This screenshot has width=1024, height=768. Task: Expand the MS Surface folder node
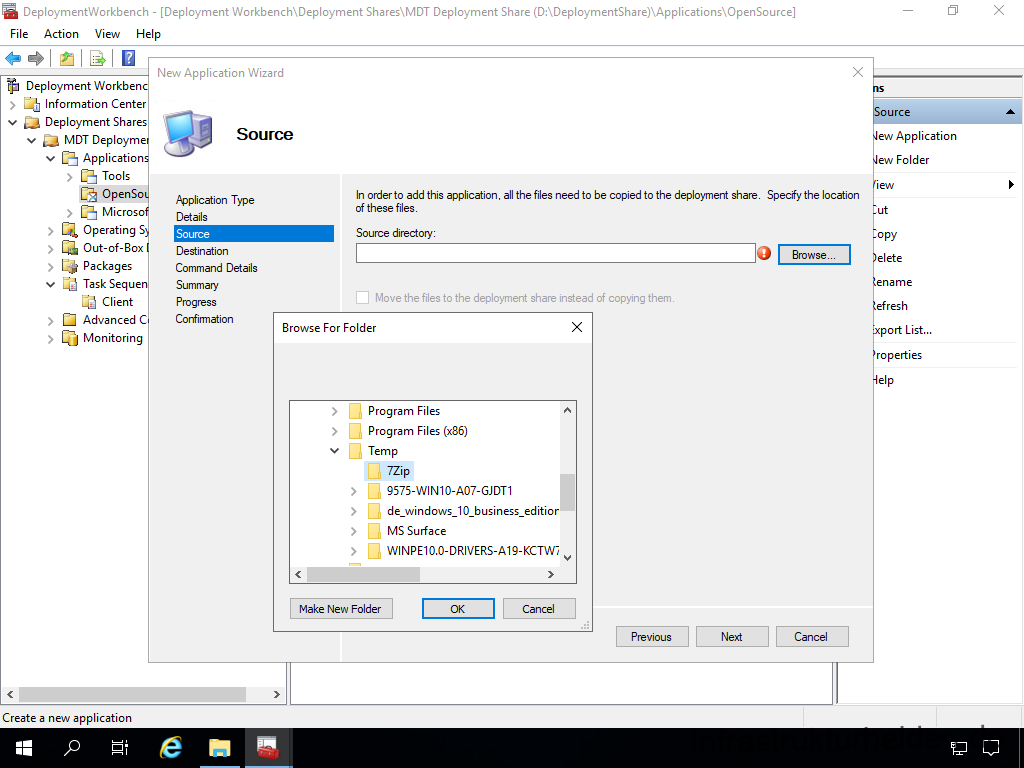[354, 531]
